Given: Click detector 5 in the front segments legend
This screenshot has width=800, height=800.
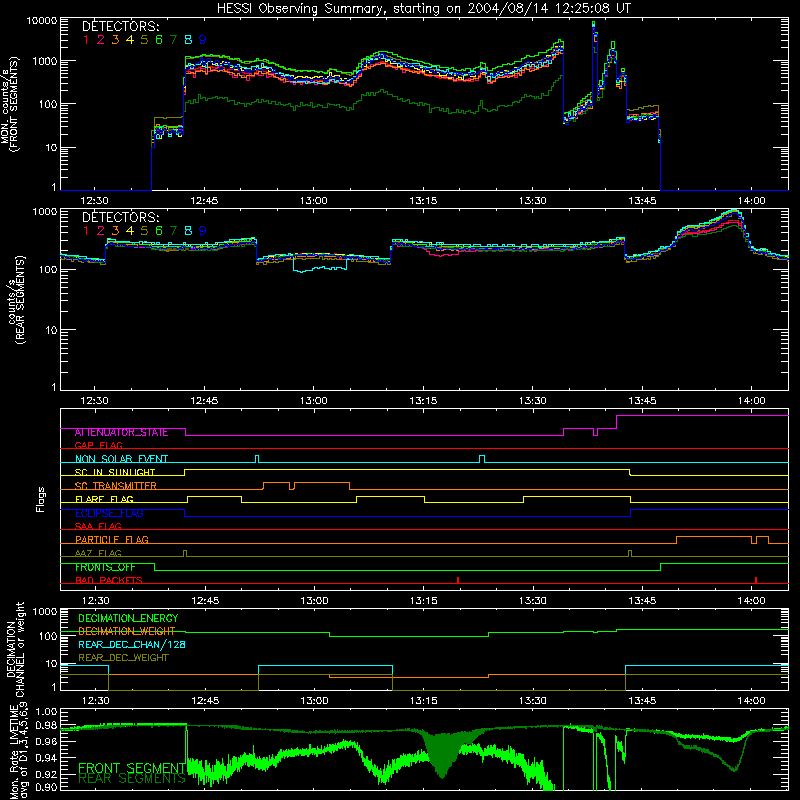Looking at the screenshot, I should 144,40.
